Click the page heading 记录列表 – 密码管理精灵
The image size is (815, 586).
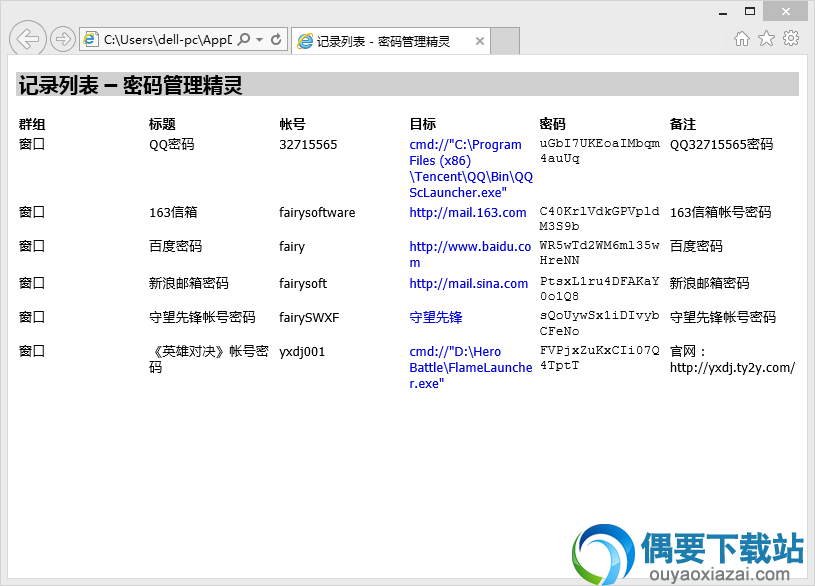pos(130,85)
